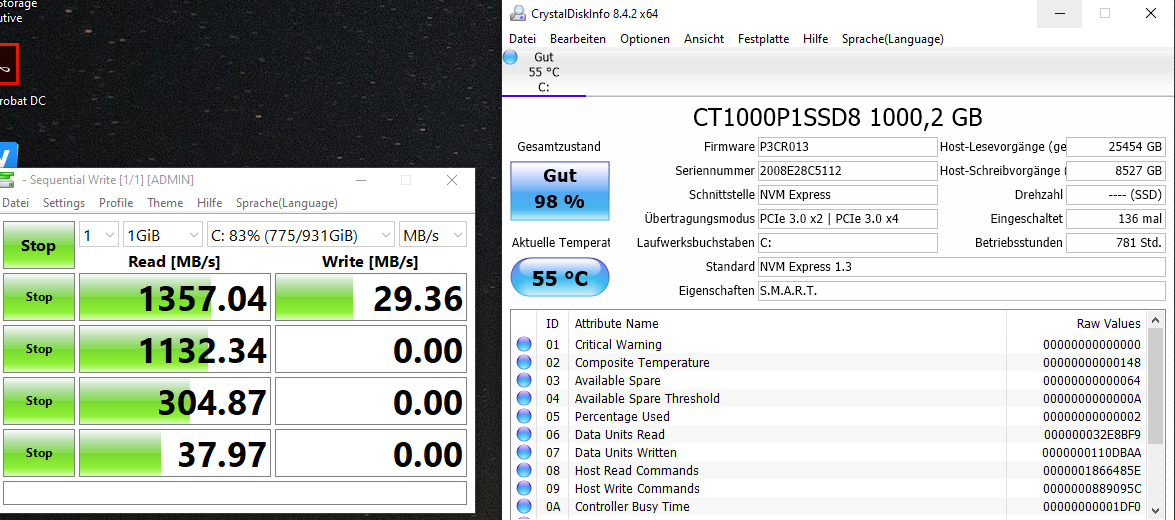Open the unit dropdown showing MB/s

click(432, 235)
